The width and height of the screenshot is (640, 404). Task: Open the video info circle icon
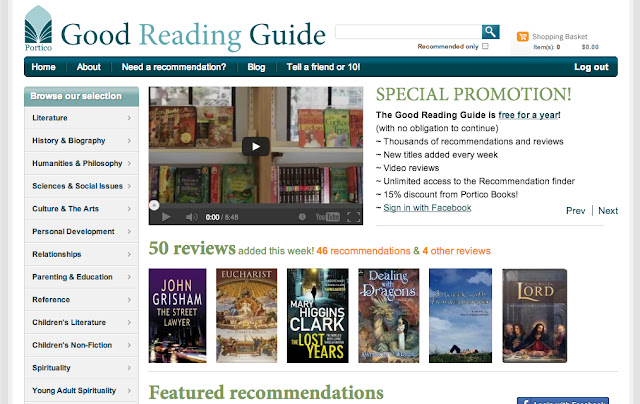click(x=302, y=217)
